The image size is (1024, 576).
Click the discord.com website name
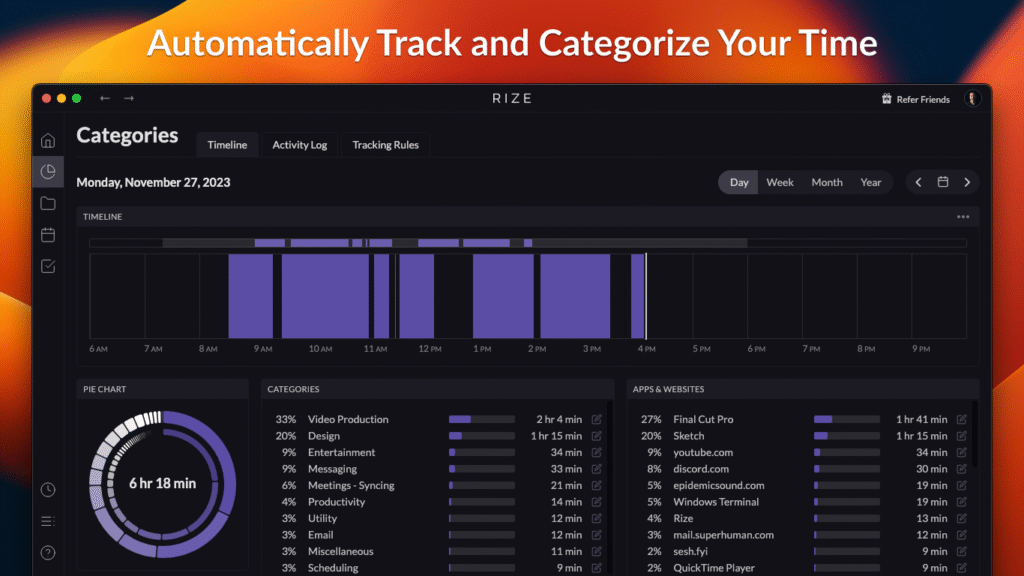[x=701, y=469]
